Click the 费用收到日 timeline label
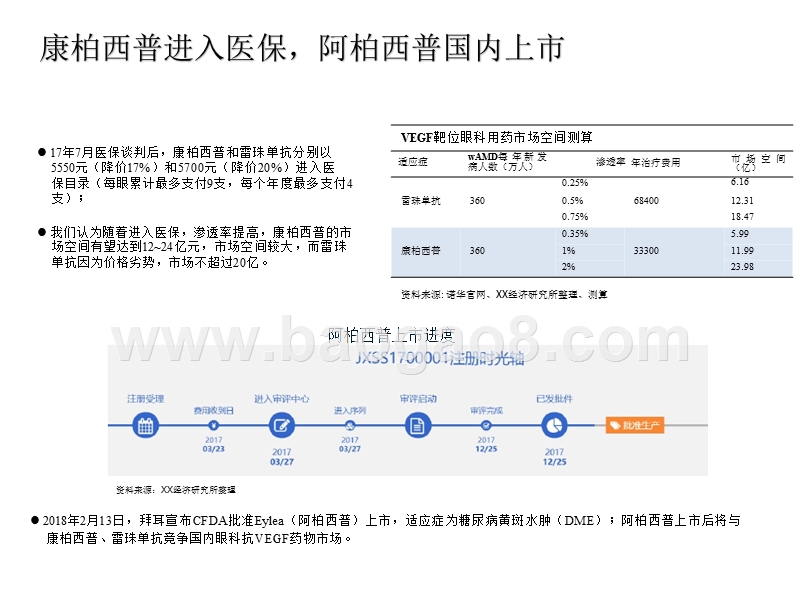The width and height of the screenshot is (800, 600). coord(214,411)
